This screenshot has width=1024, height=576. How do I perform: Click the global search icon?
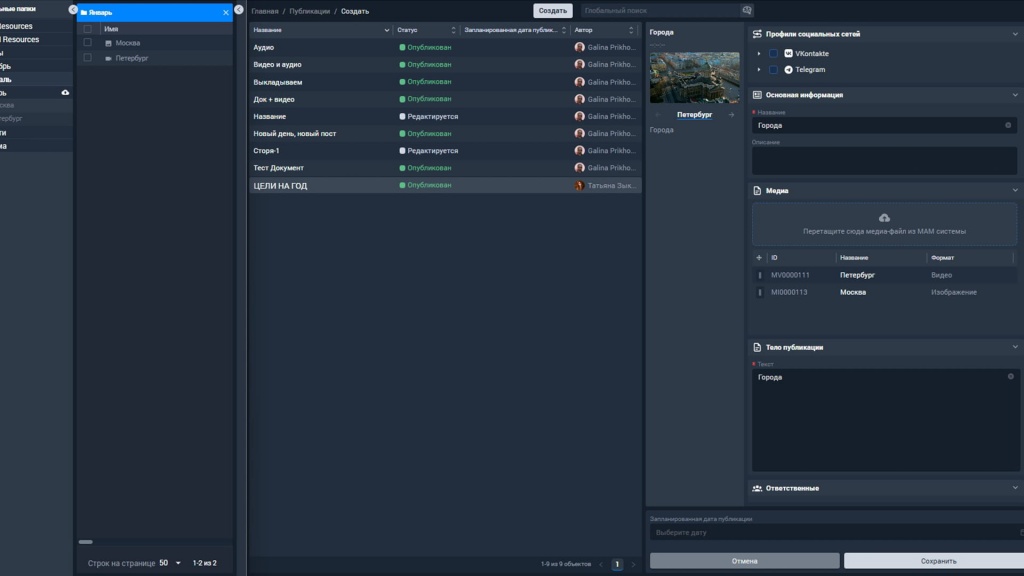pos(746,11)
